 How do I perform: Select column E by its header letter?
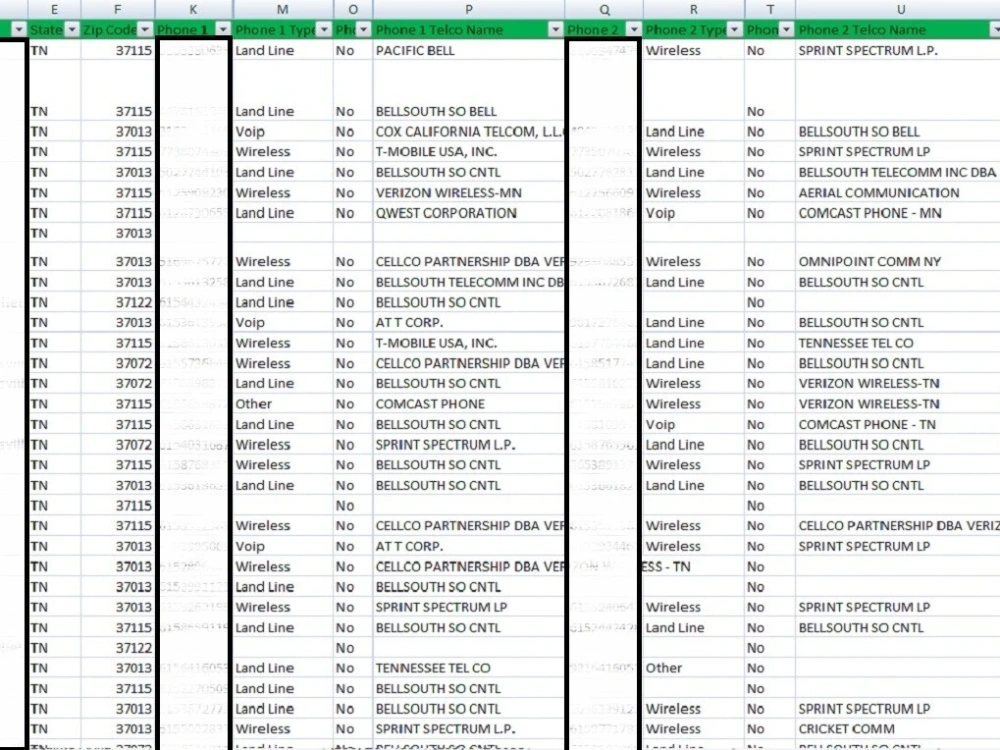pos(54,10)
